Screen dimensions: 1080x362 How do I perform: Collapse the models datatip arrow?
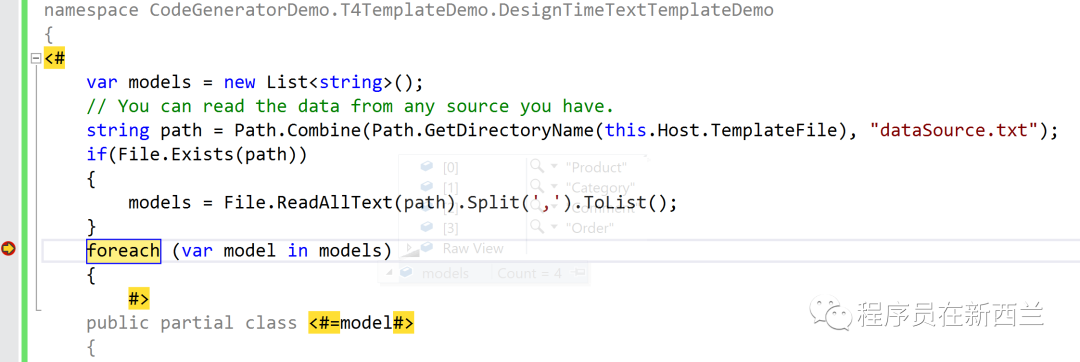(389, 273)
